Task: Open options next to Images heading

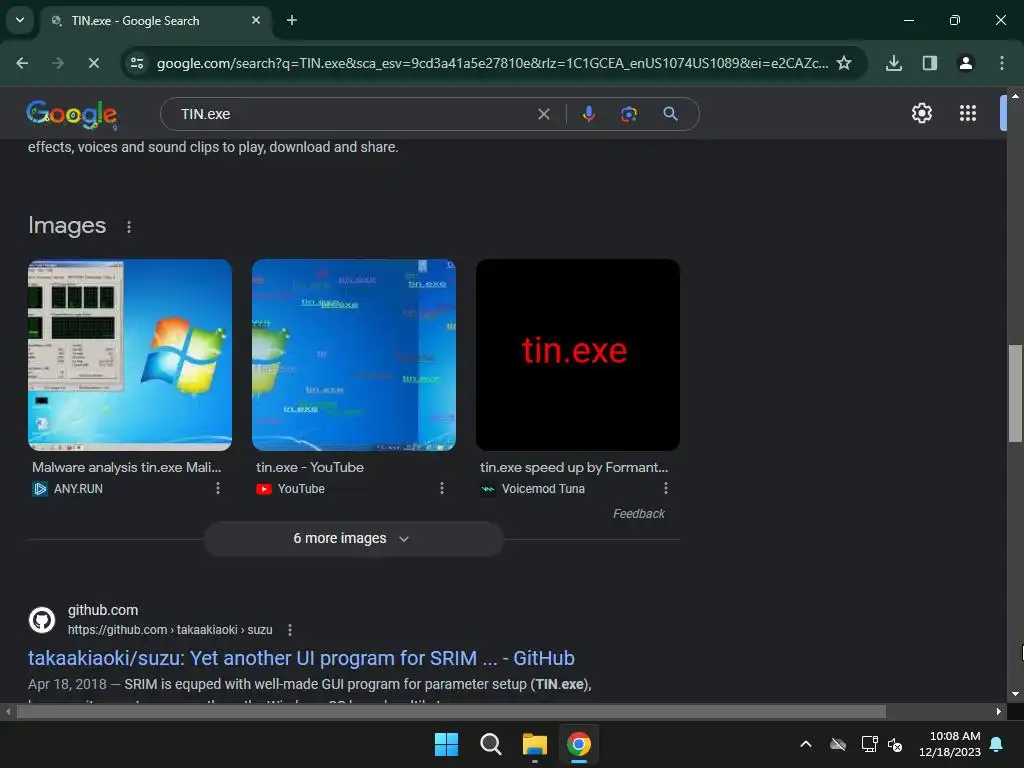Action: [x=129, y=227]
